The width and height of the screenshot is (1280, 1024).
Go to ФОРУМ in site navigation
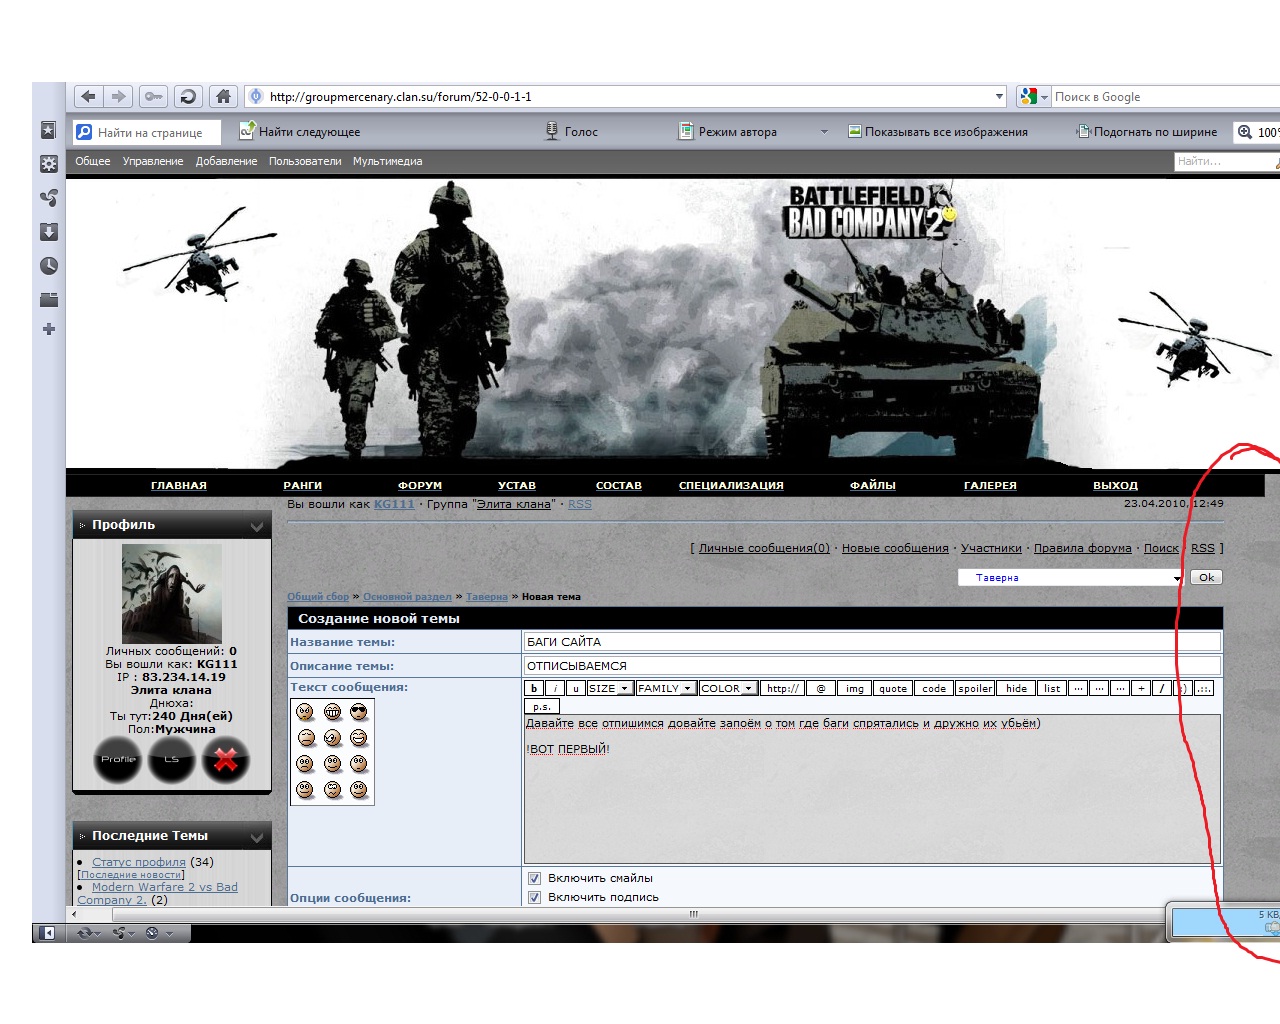(420, 485)
